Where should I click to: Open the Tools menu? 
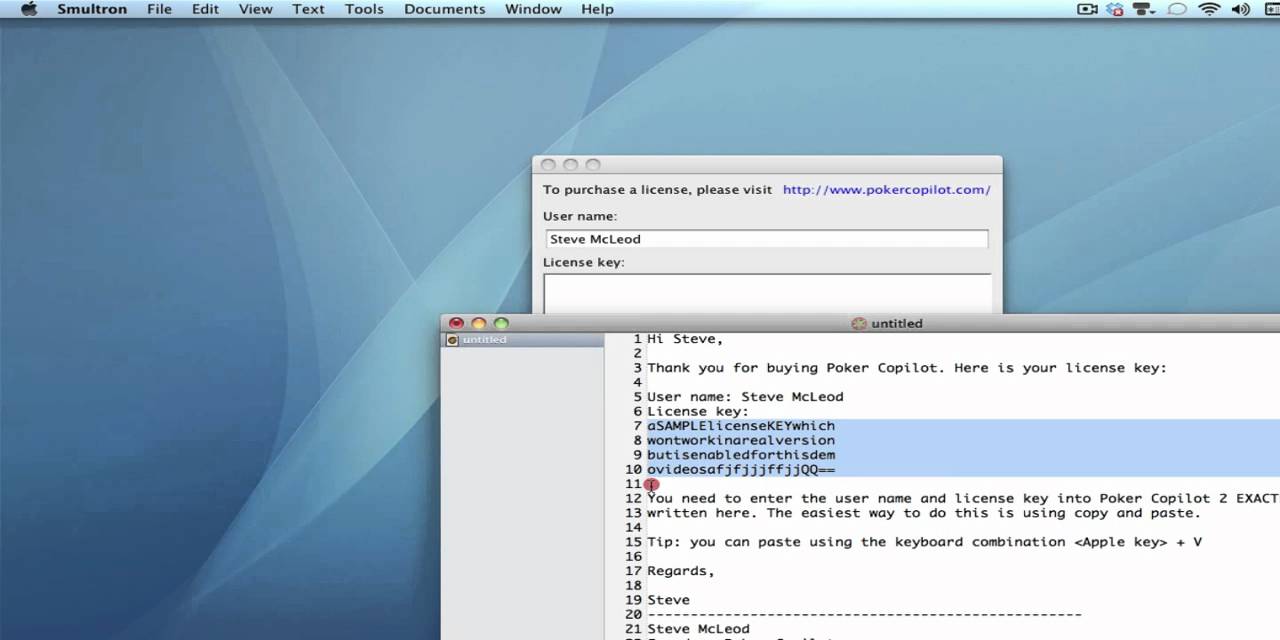point(364,9)
